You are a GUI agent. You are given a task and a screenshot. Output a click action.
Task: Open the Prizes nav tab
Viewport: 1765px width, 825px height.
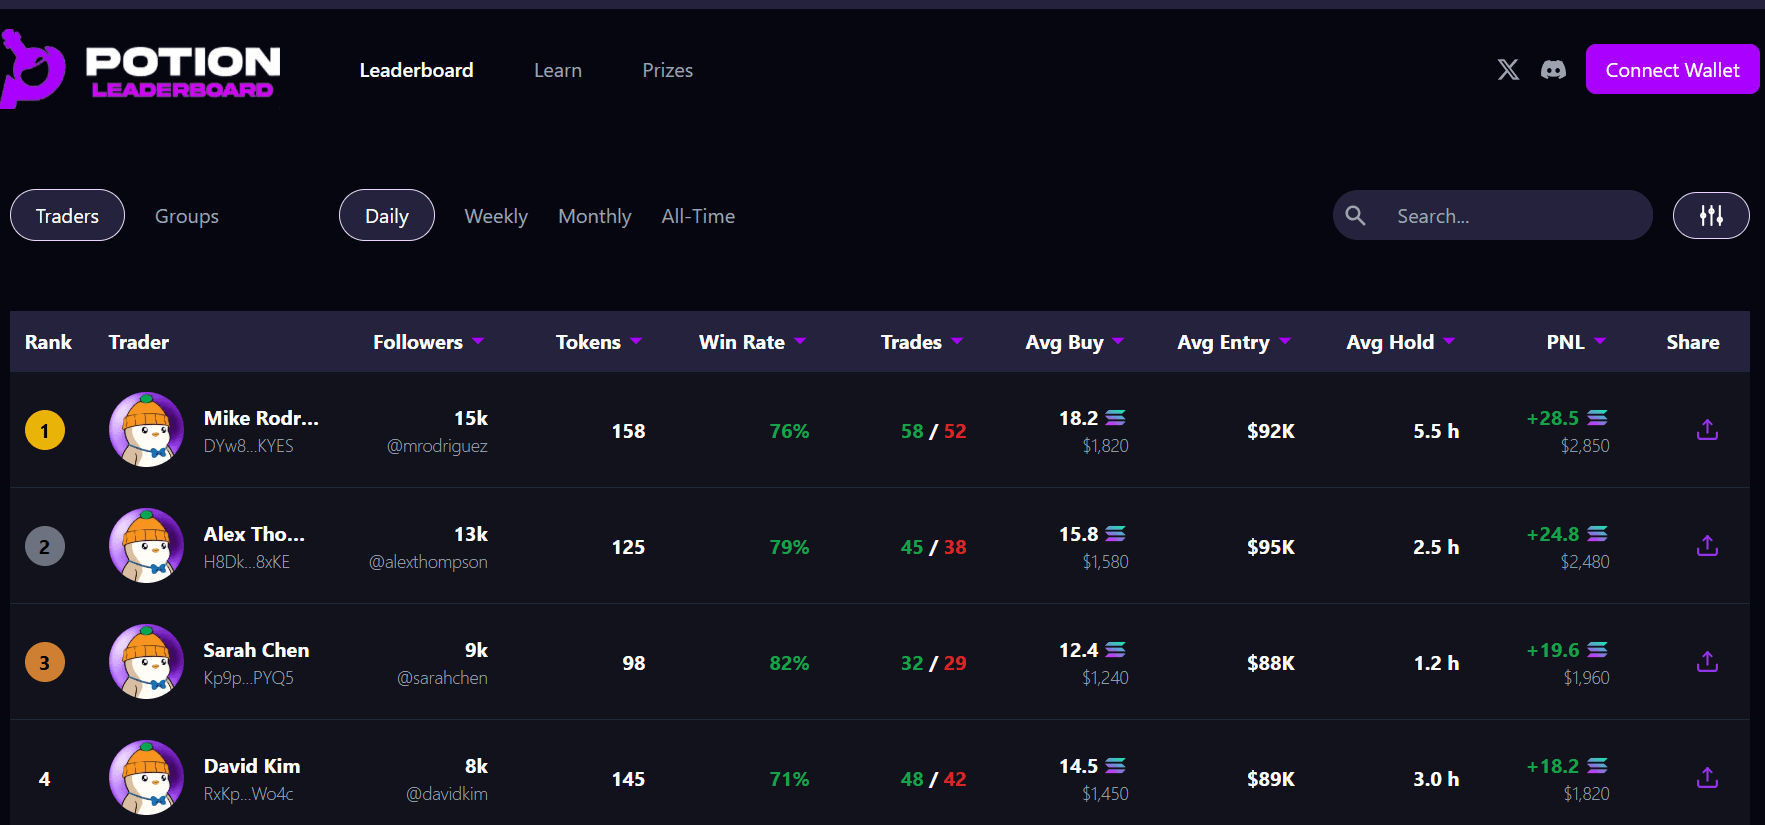667,70
